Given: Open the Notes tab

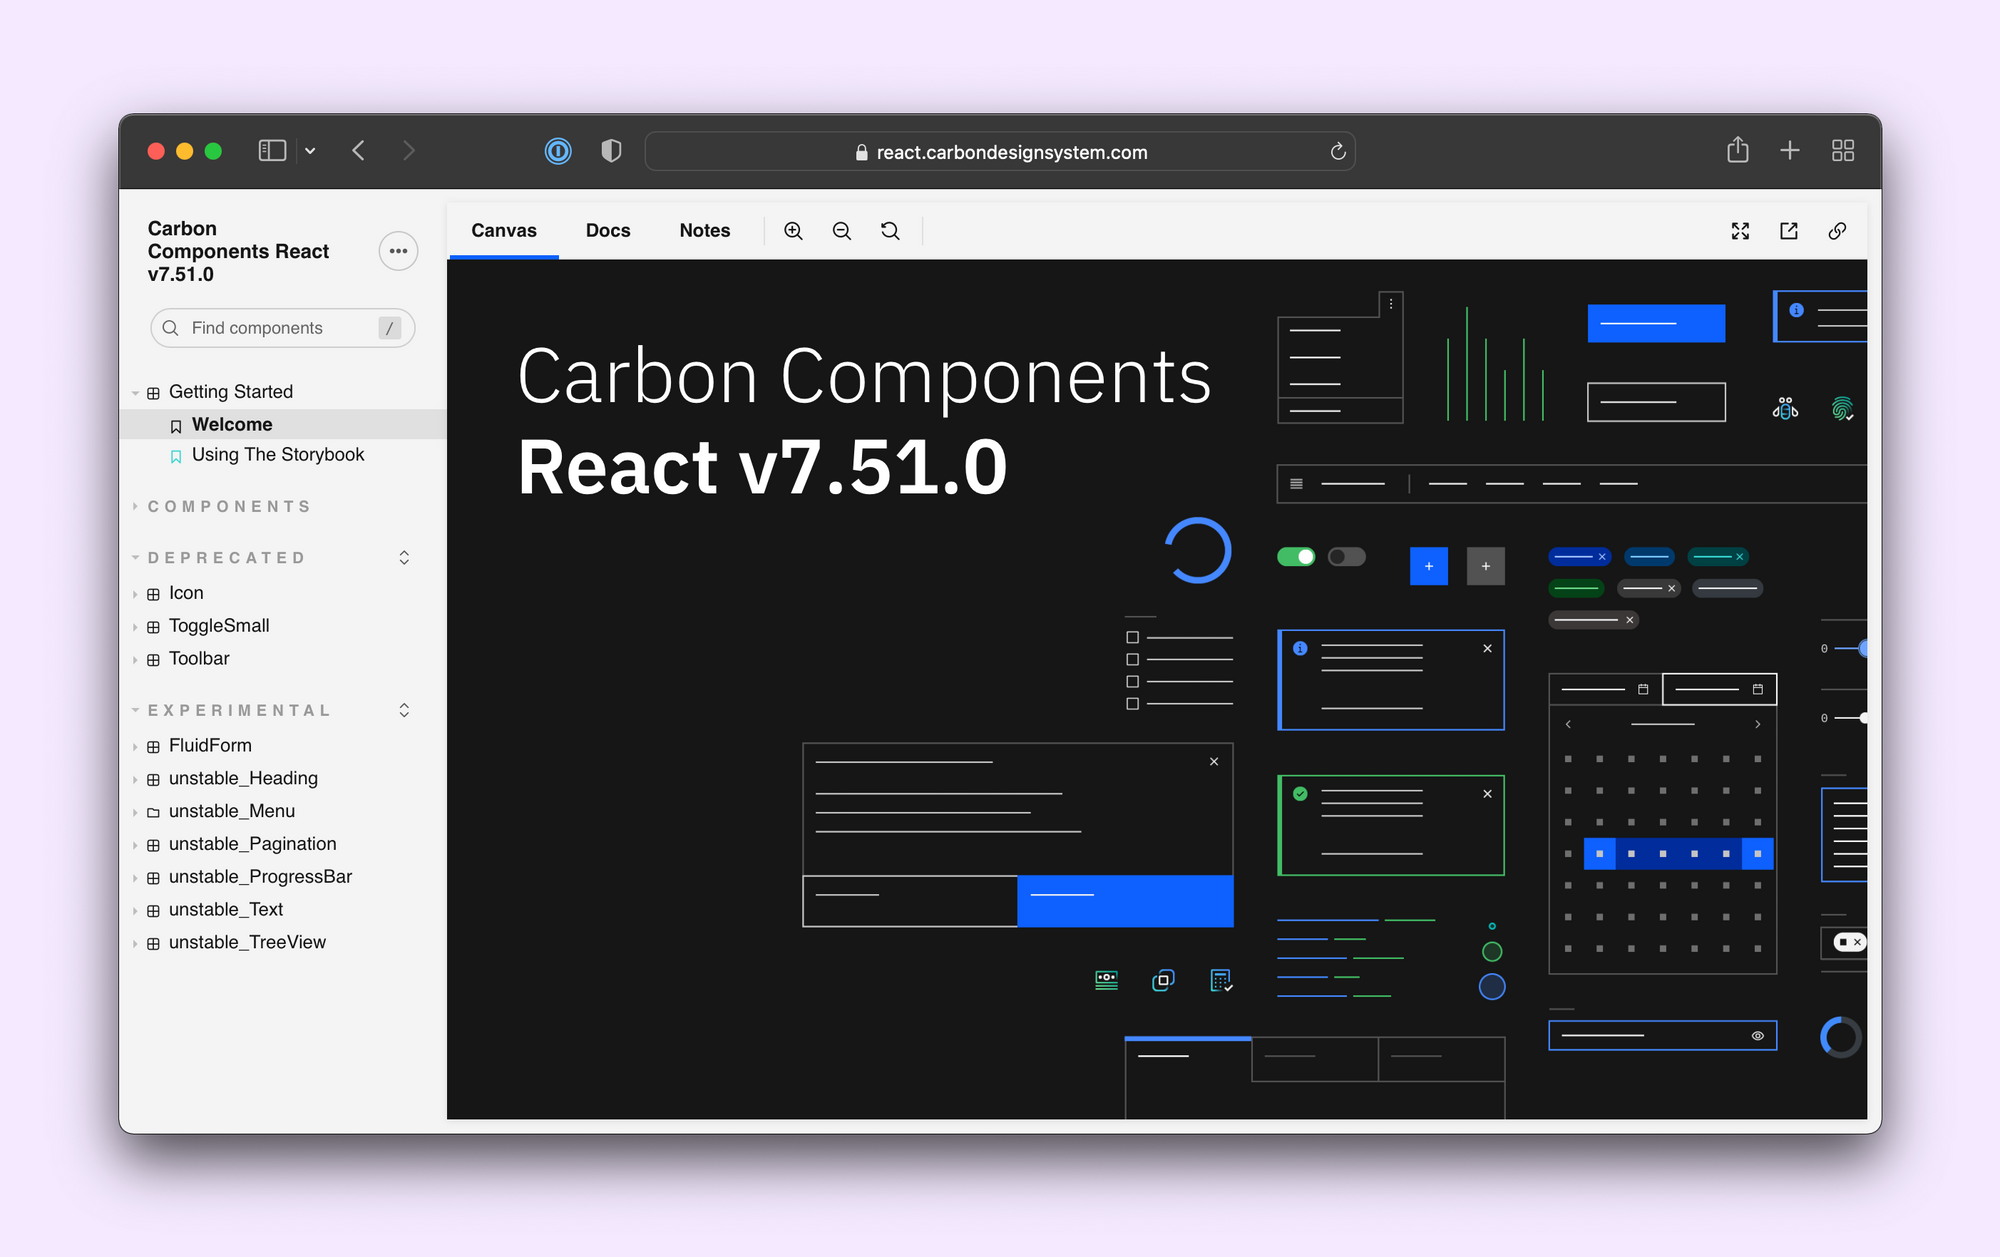Looking at the screenshot, I should 704,231.
